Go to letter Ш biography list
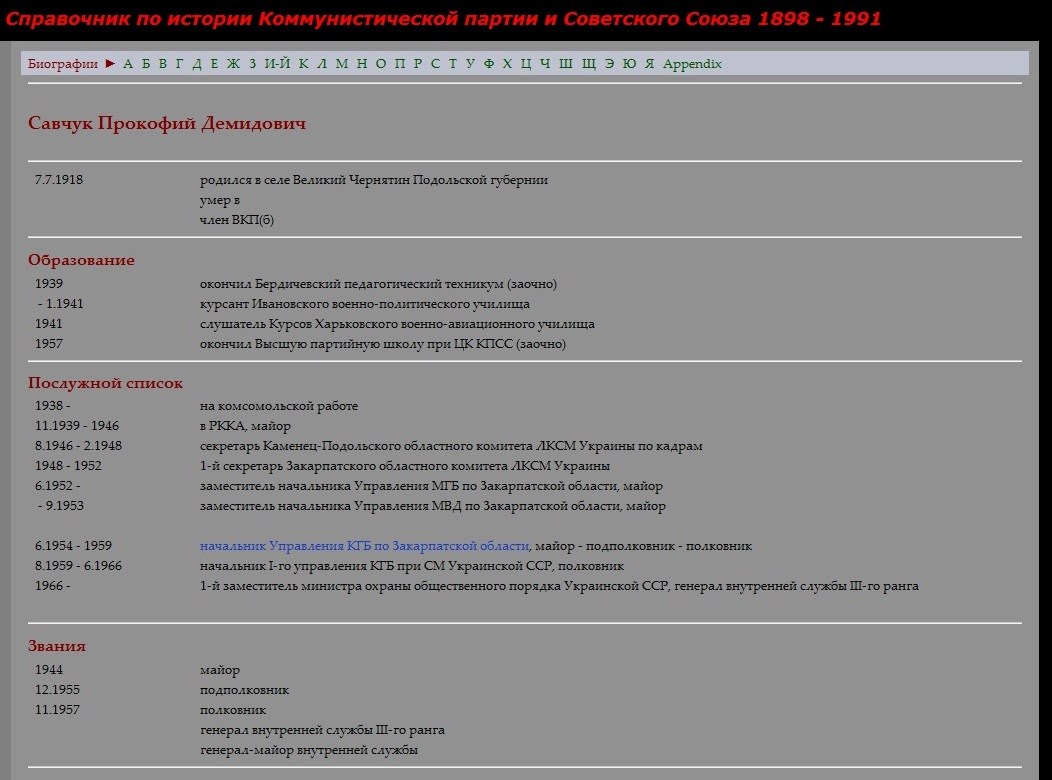 click(566, 64)
